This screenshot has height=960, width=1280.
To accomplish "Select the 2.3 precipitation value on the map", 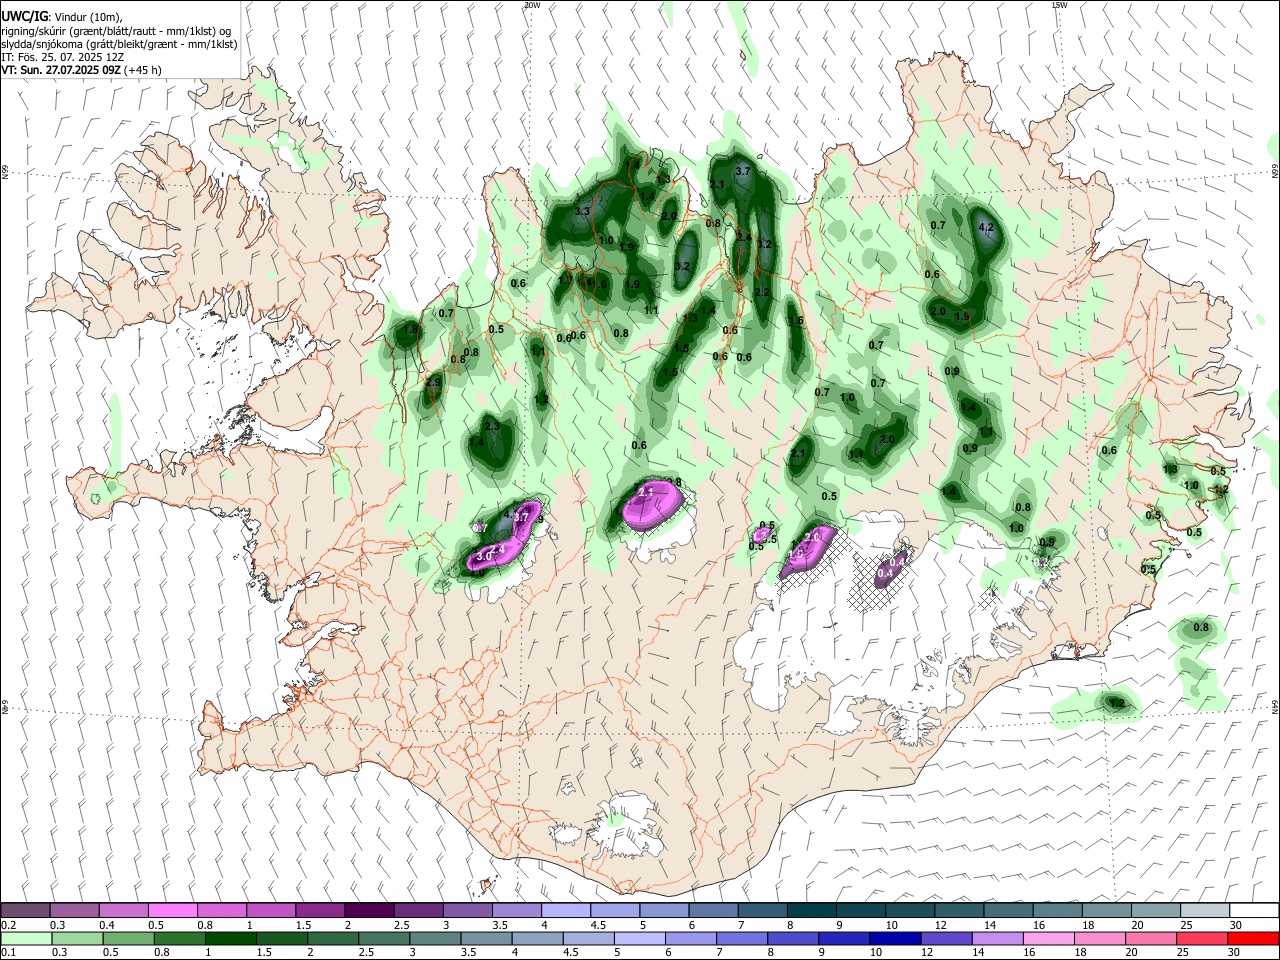I will tap(492, 426).
